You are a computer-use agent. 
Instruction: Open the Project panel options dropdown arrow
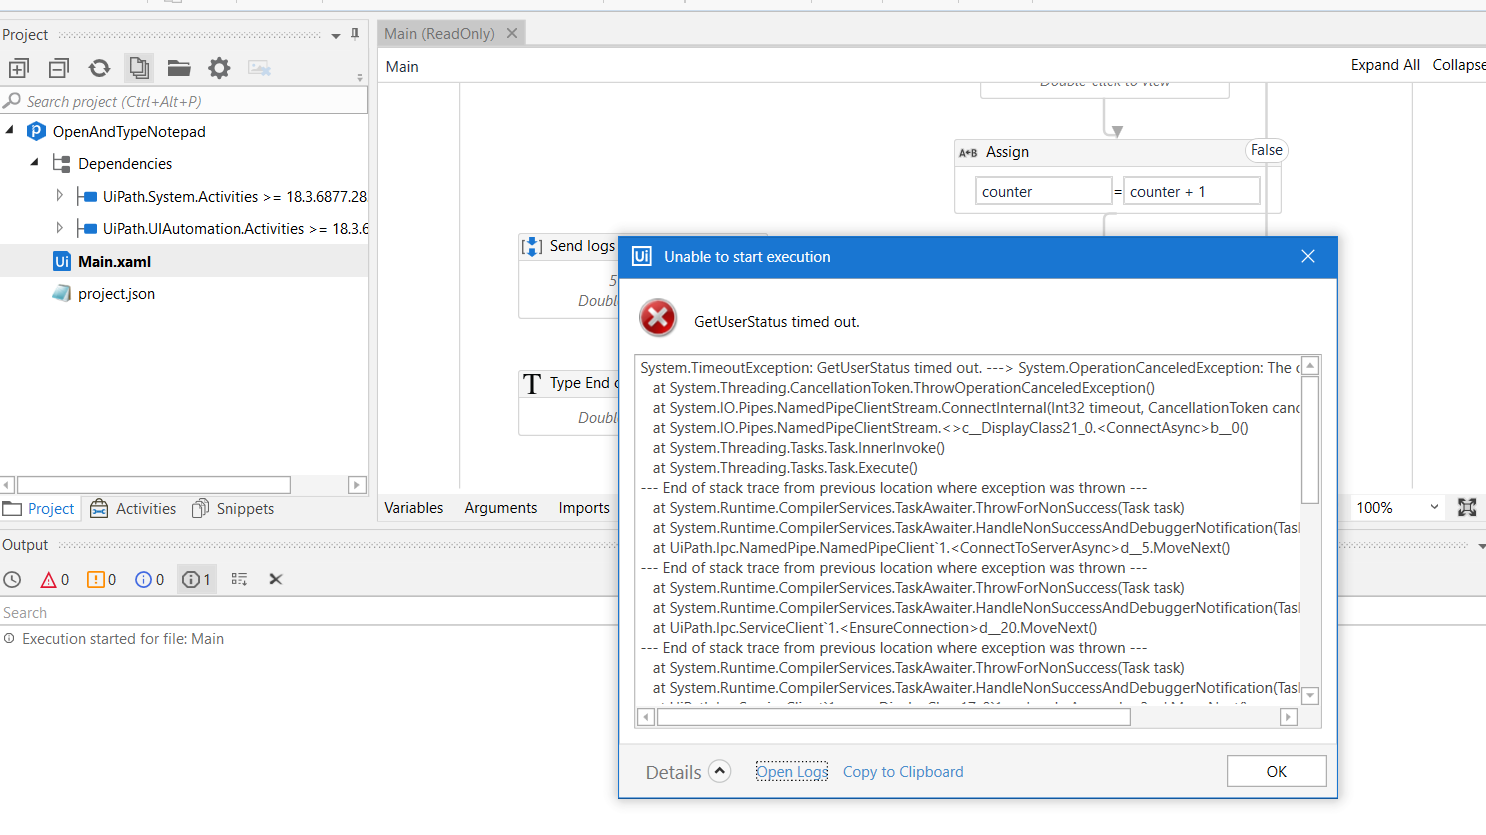336,36
